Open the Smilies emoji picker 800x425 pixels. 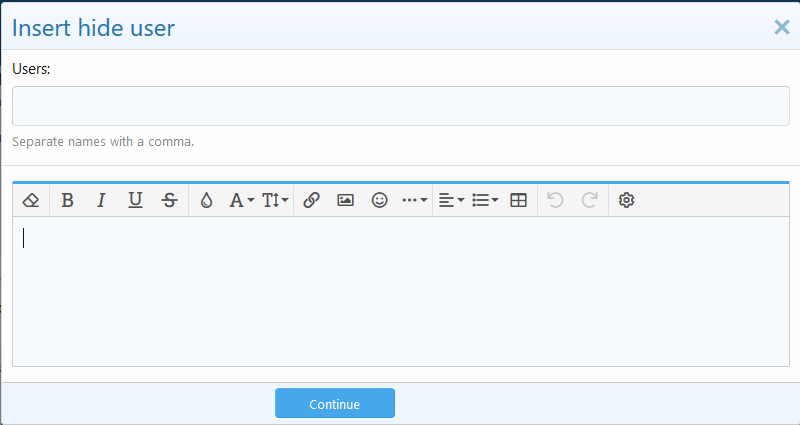point(379,200)
